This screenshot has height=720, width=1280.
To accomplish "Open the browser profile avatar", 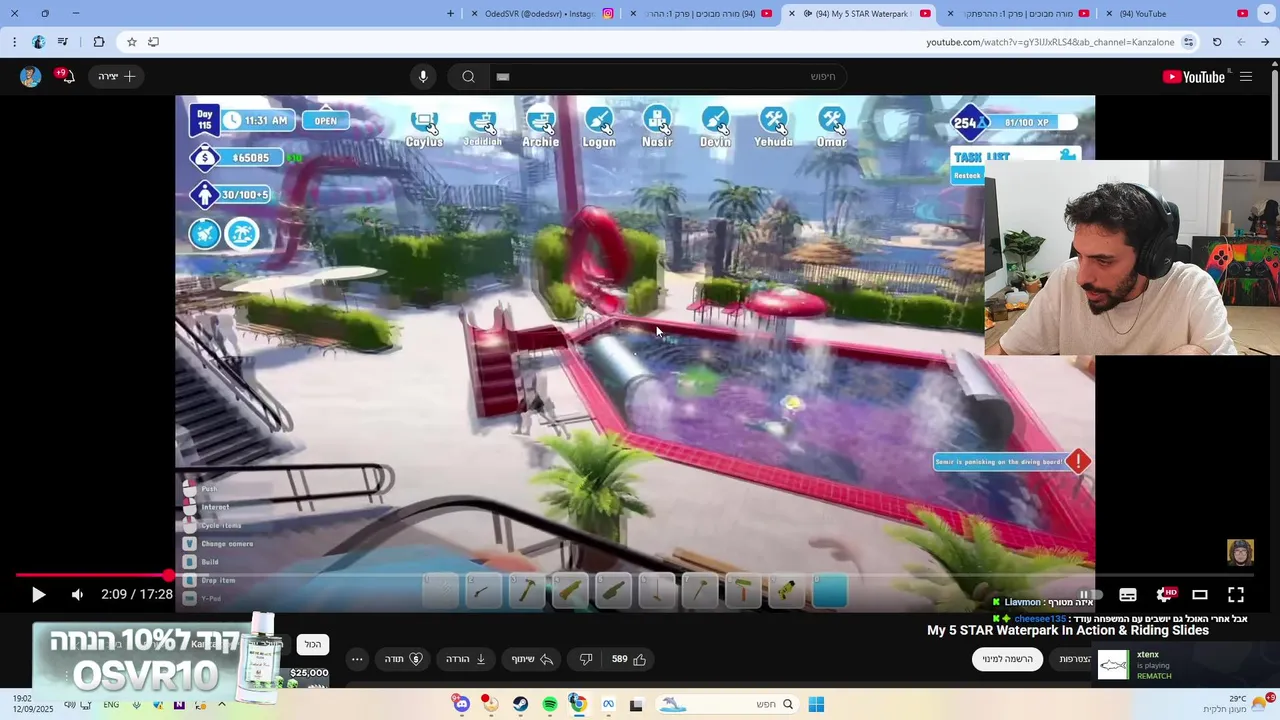I will pyautogui.click(x=38, y=42).
